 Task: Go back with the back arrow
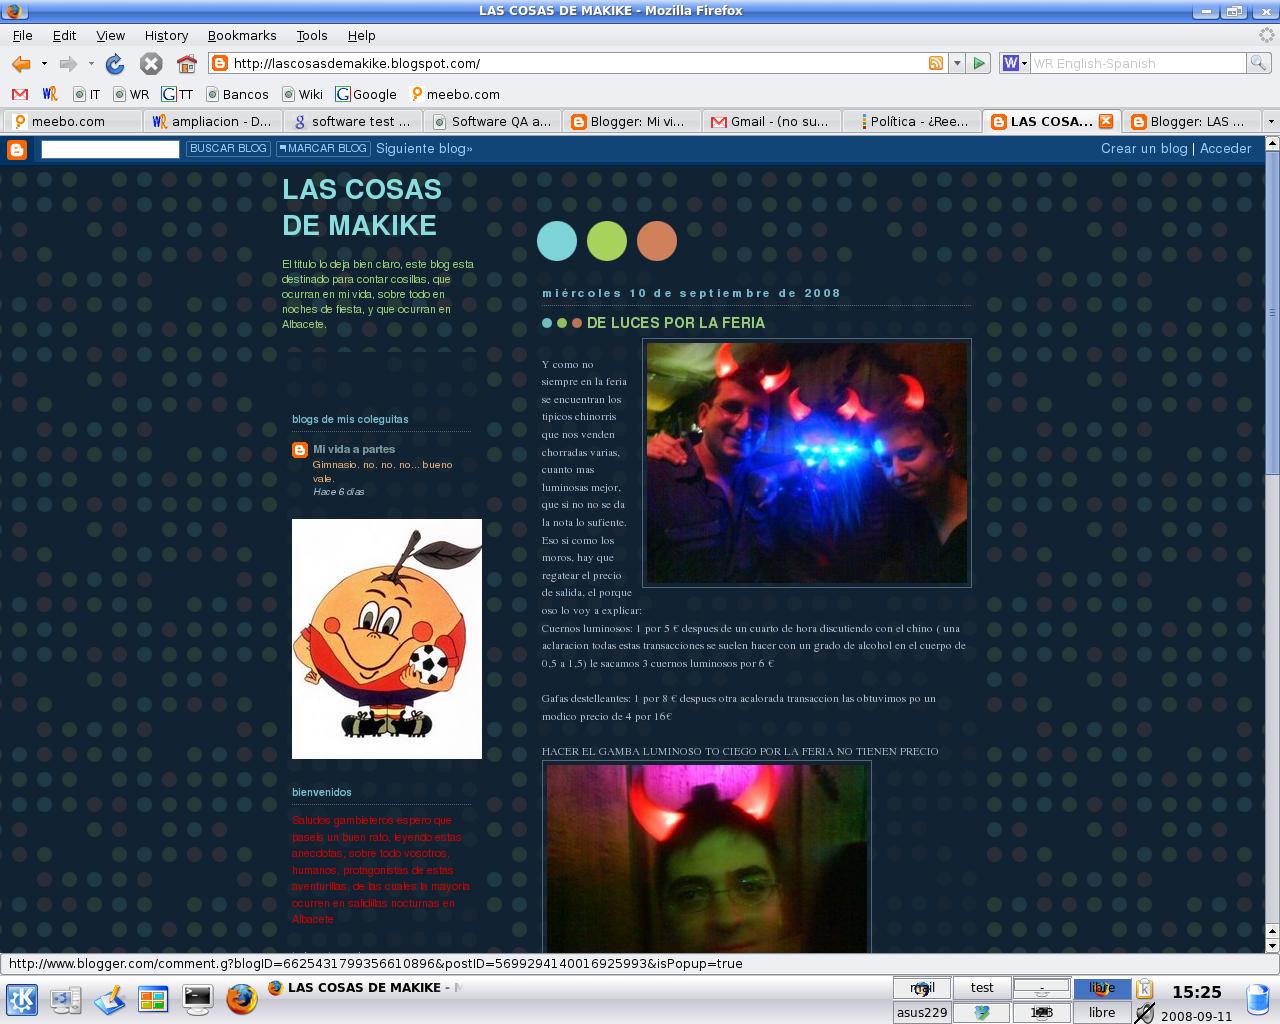pyautogui.click(x=21, y=64)
